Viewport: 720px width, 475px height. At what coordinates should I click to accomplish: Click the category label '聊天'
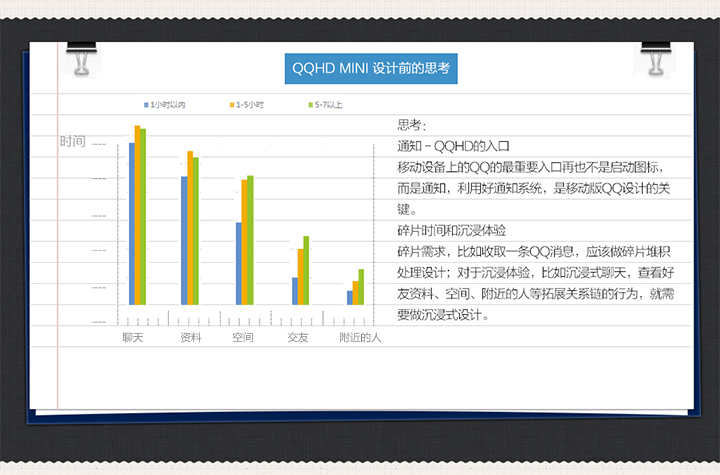[x=133, y=338]
